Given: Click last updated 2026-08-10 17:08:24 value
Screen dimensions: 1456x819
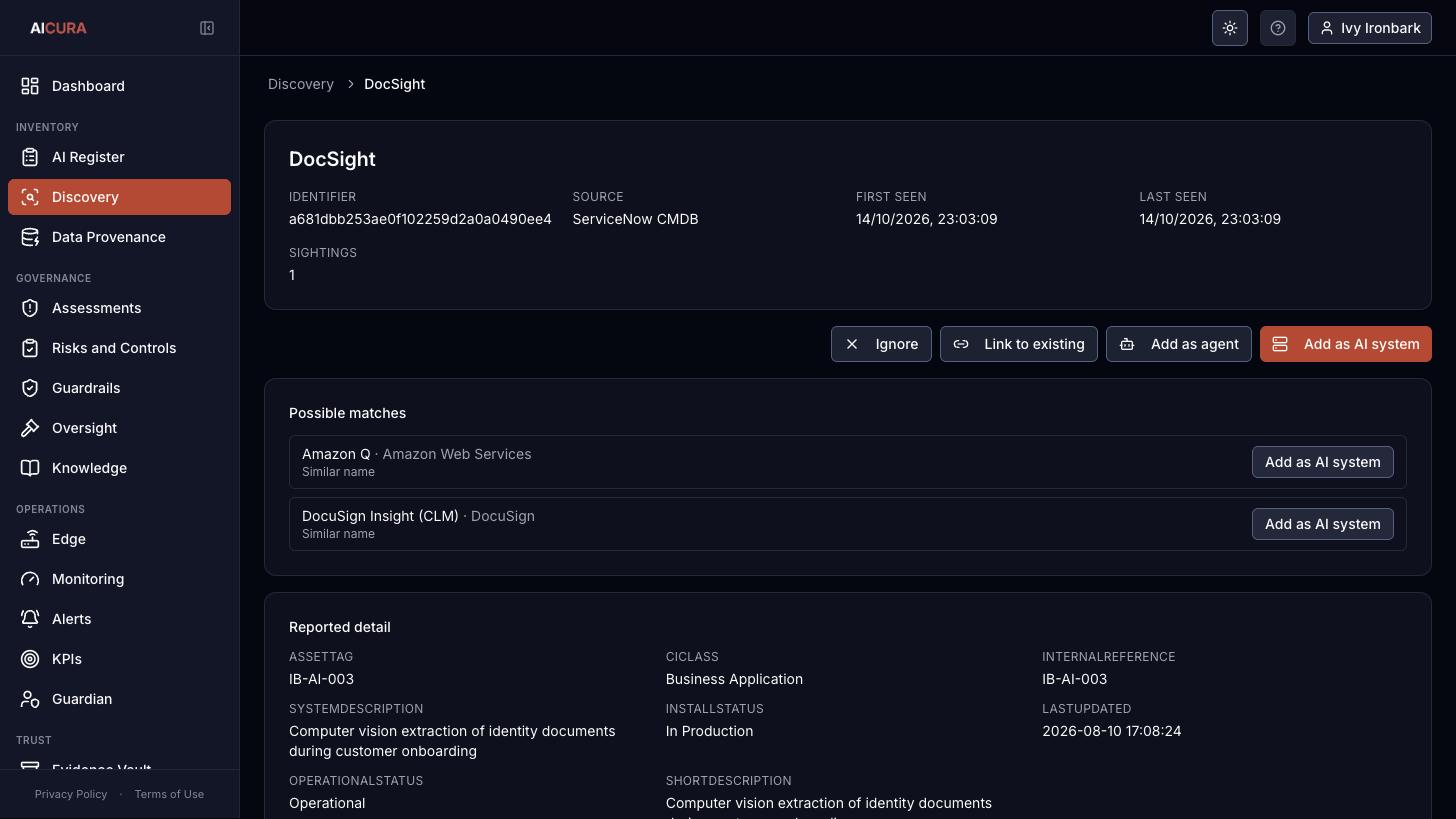Looking at the screenshot, I should [1111, 731].
